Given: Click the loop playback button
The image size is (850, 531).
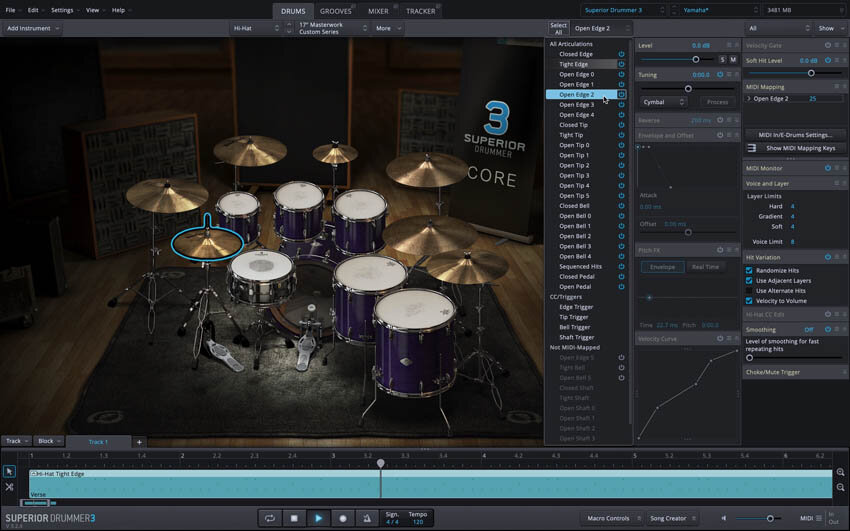Looking at the screenshot, I should (269, 518).
